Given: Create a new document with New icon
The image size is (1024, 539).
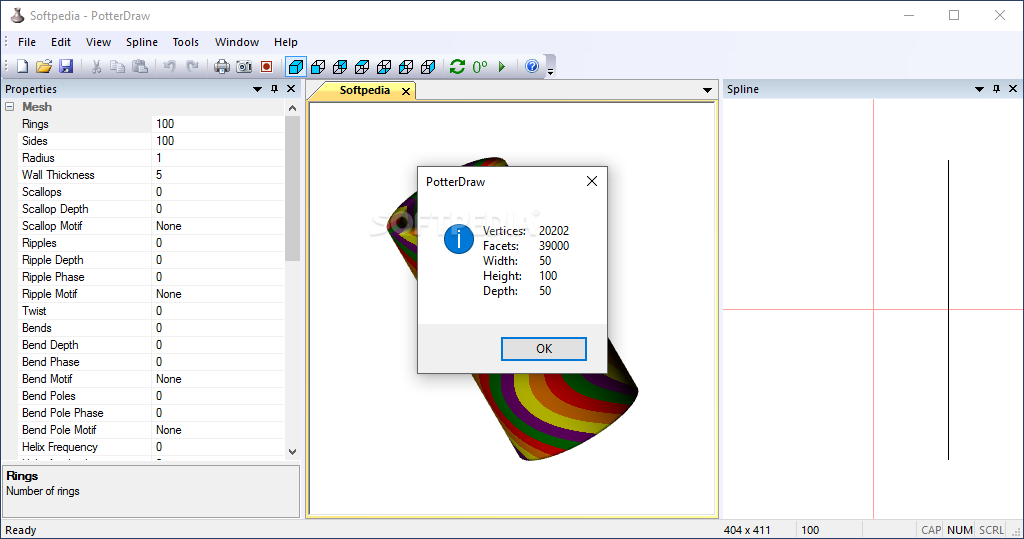Looking at the screenshot, I should (x=23, y=66).
